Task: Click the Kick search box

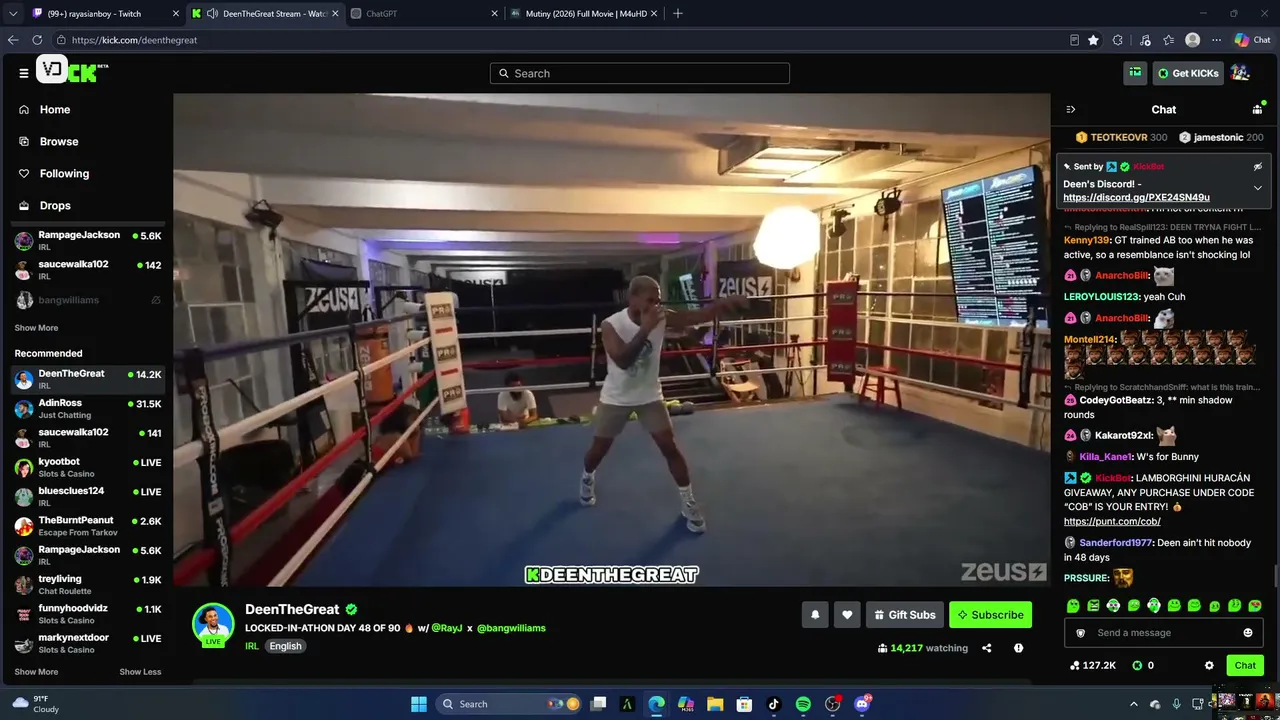Action: [640, 73]
